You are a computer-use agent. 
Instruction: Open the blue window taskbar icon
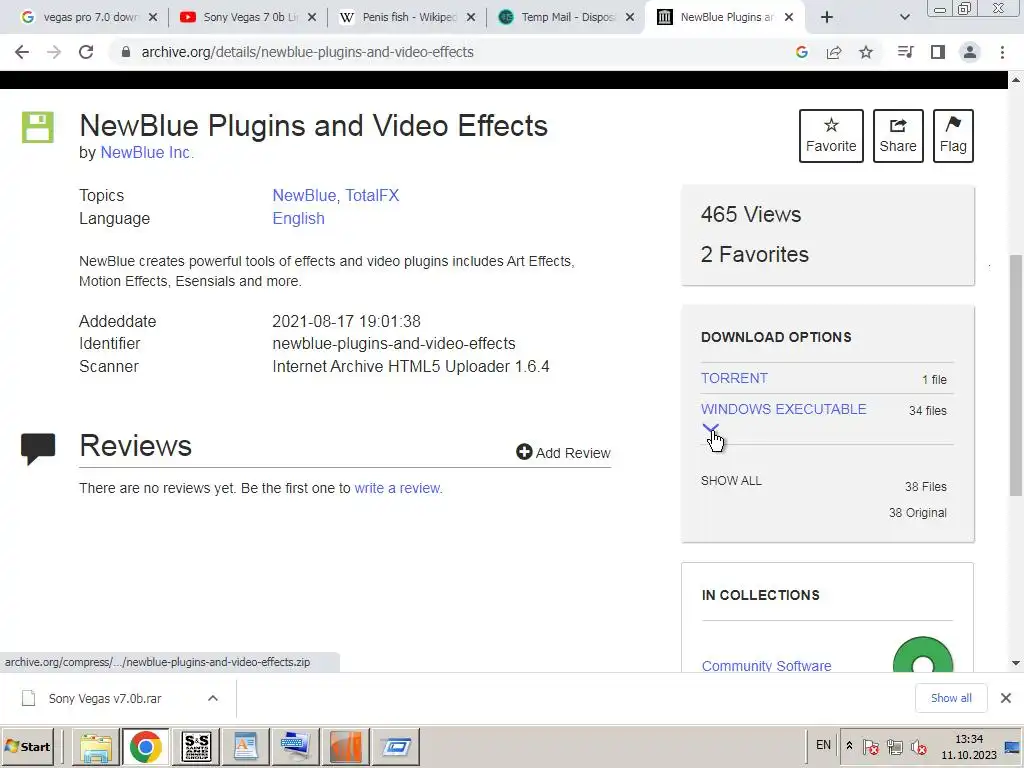click(x=396, y=746)
